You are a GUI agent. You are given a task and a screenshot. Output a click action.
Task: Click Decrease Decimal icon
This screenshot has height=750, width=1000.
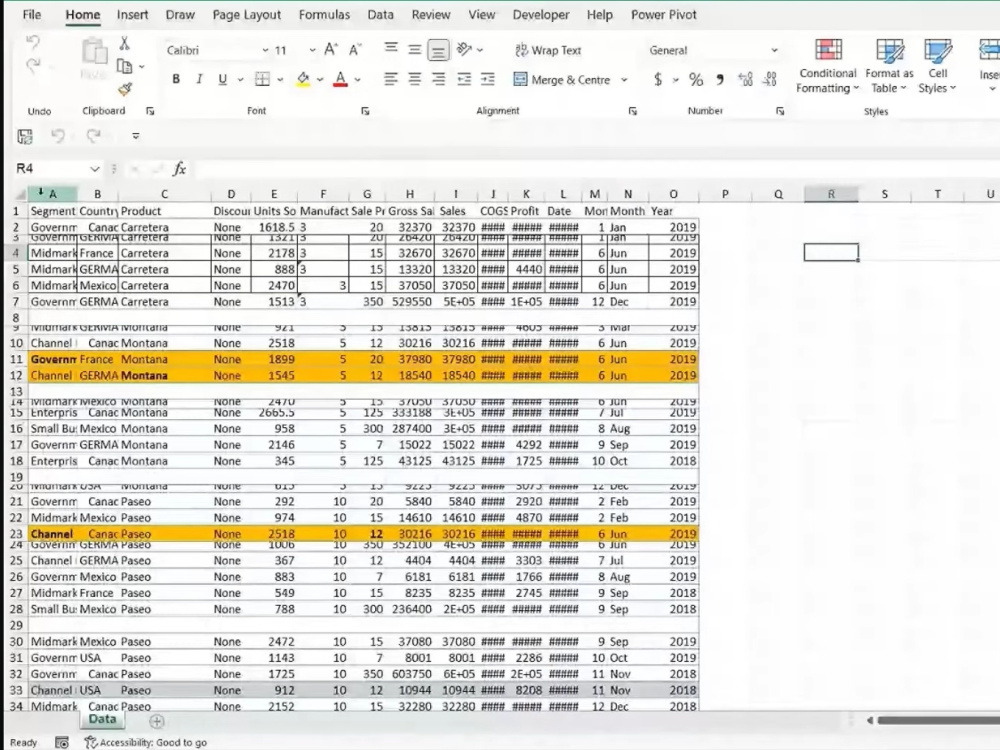[x=770, y=79]
